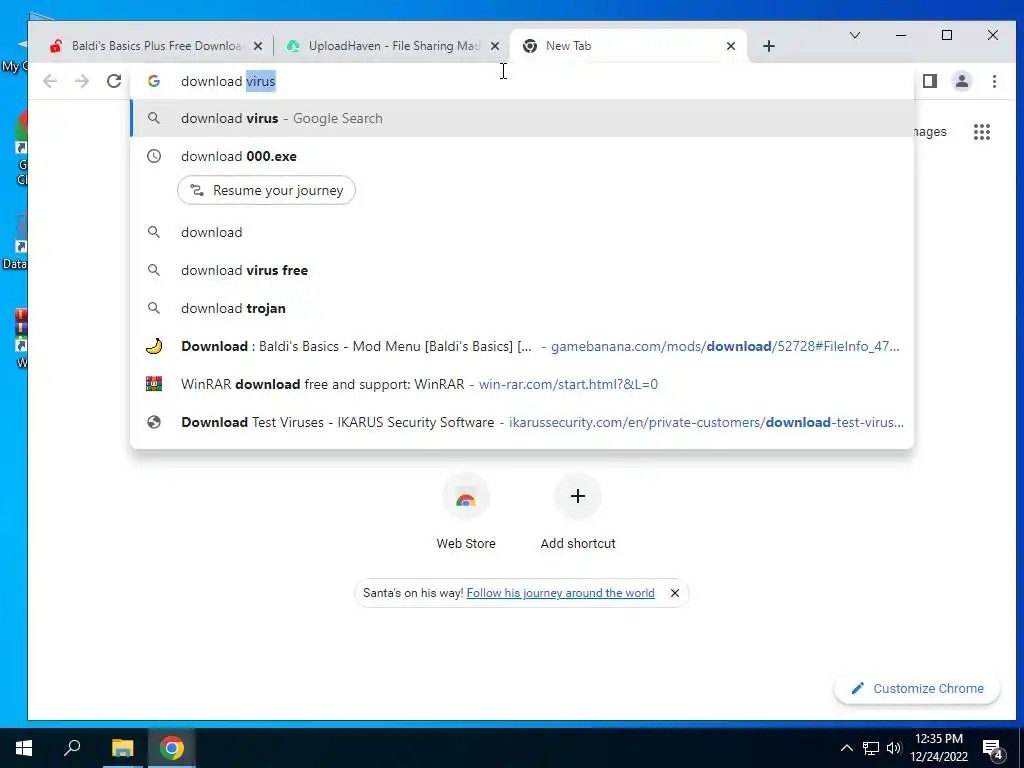This screenshot has height=768, width=1024.
Task: Click the volume speaker icon in tray
Action: pos(894,748)
